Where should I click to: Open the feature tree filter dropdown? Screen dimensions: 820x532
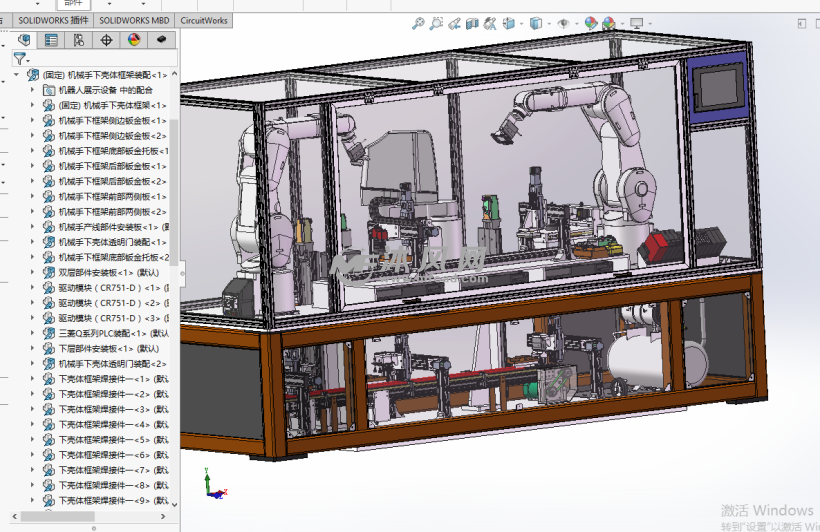[20, 59]
